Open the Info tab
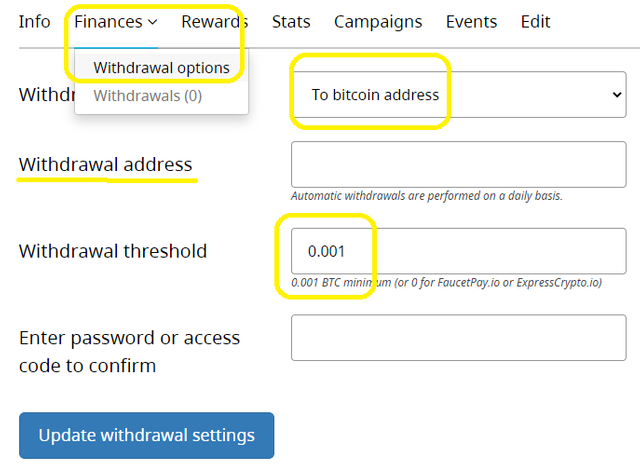Viewport: 640px width, 466px height. [34, 22]
